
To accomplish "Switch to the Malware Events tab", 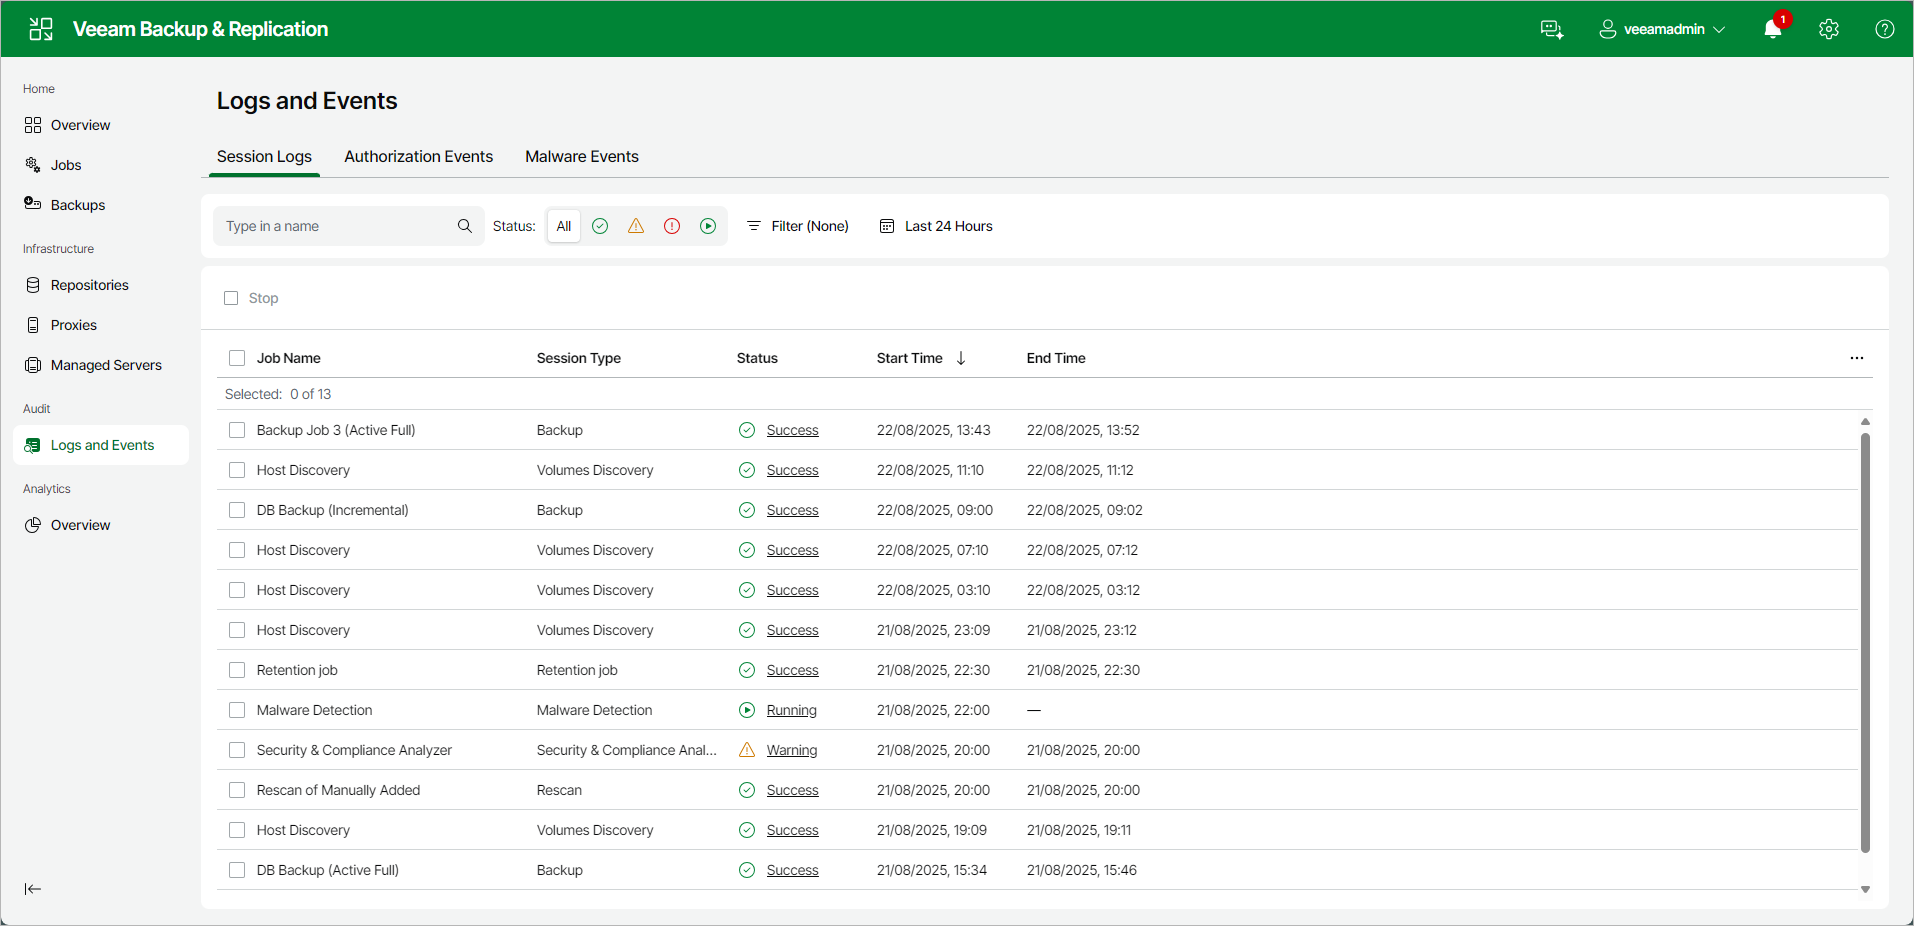I will point(581,156).
